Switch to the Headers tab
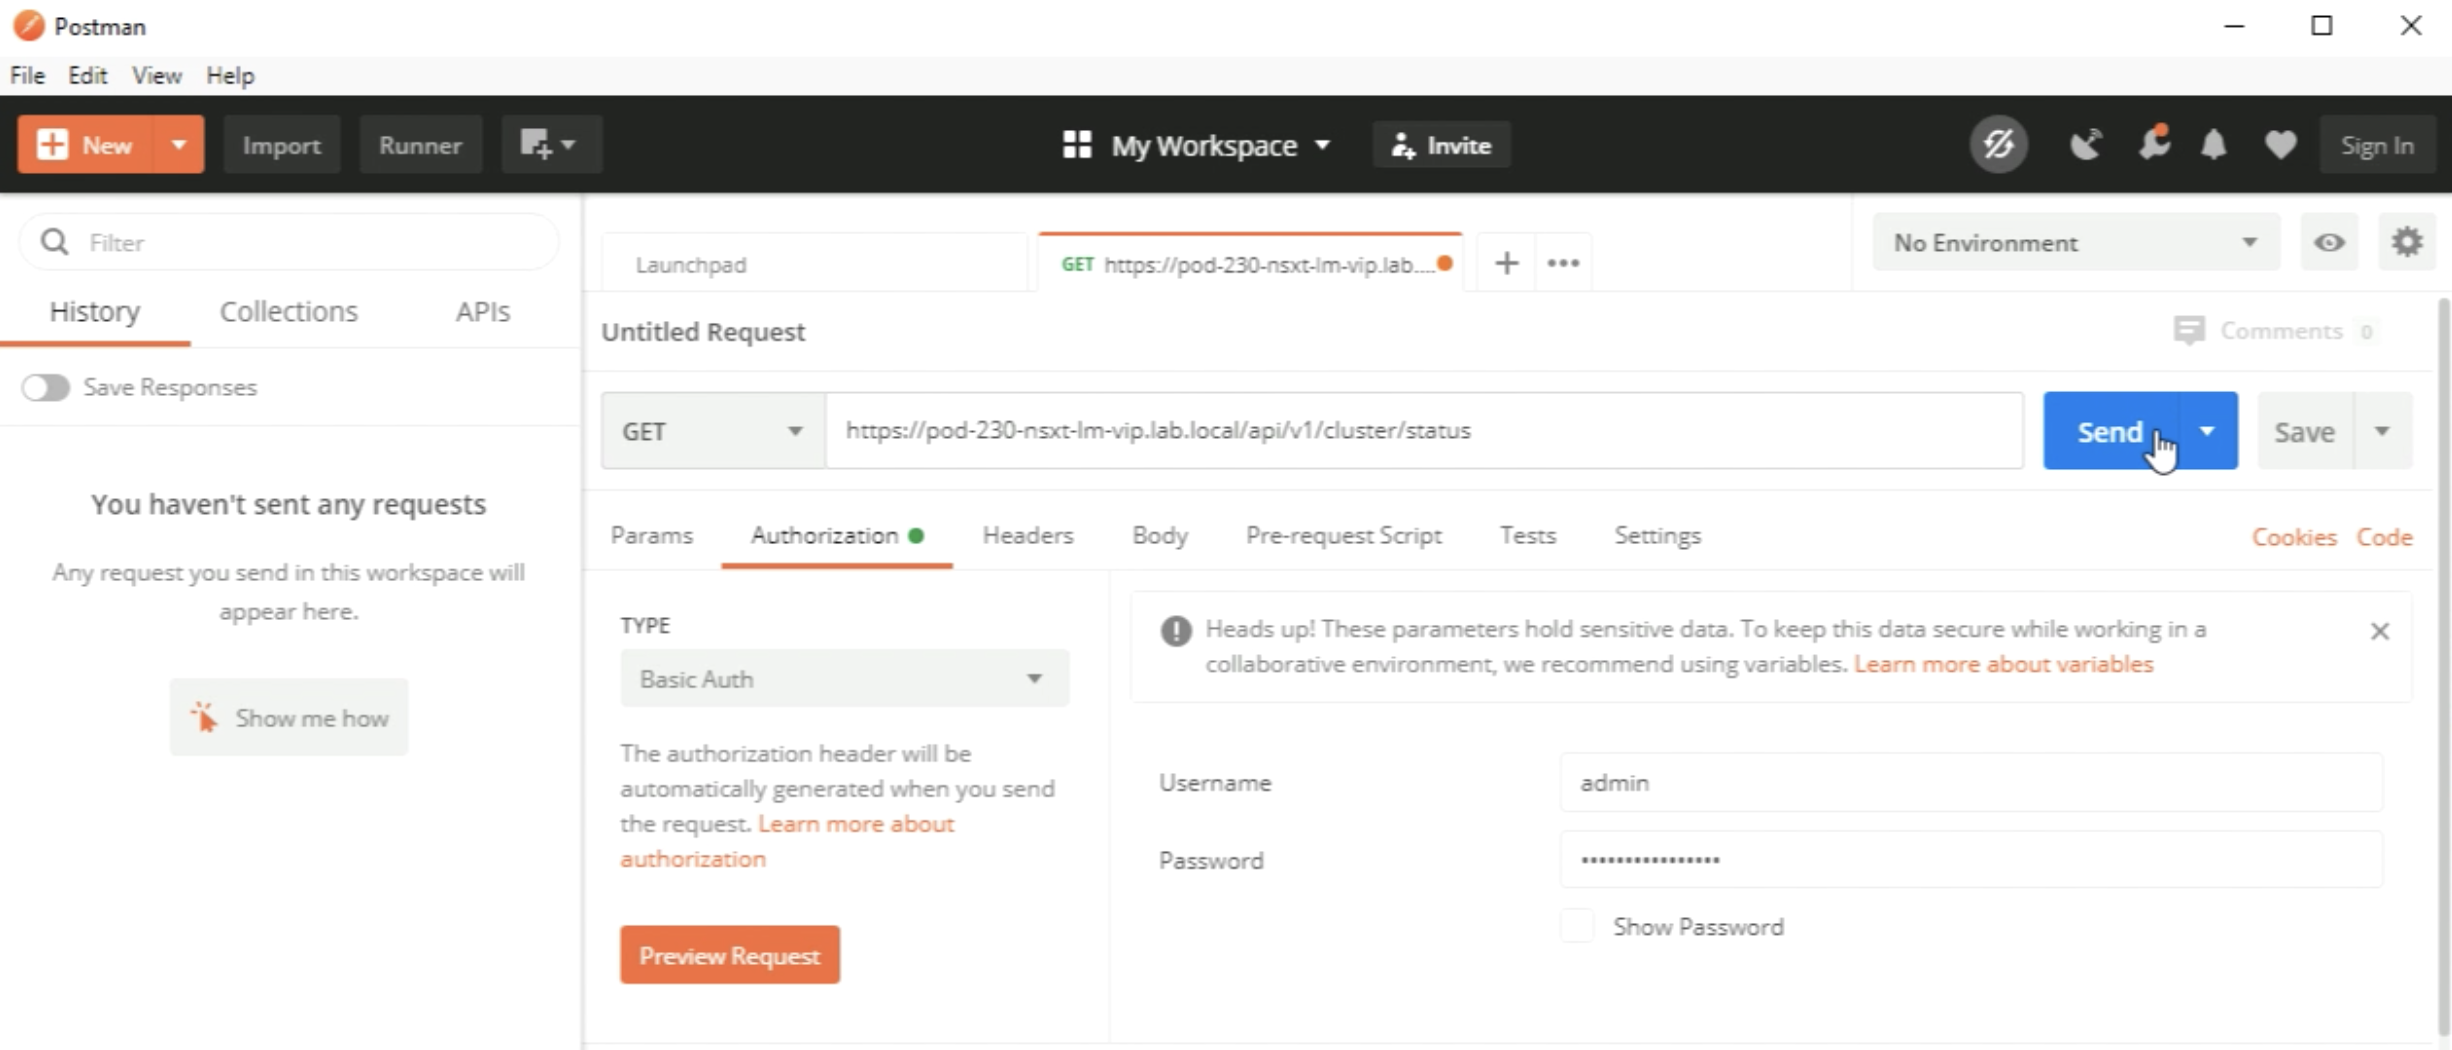This screenshot has height=1050, width=2452. [1027, 536]
